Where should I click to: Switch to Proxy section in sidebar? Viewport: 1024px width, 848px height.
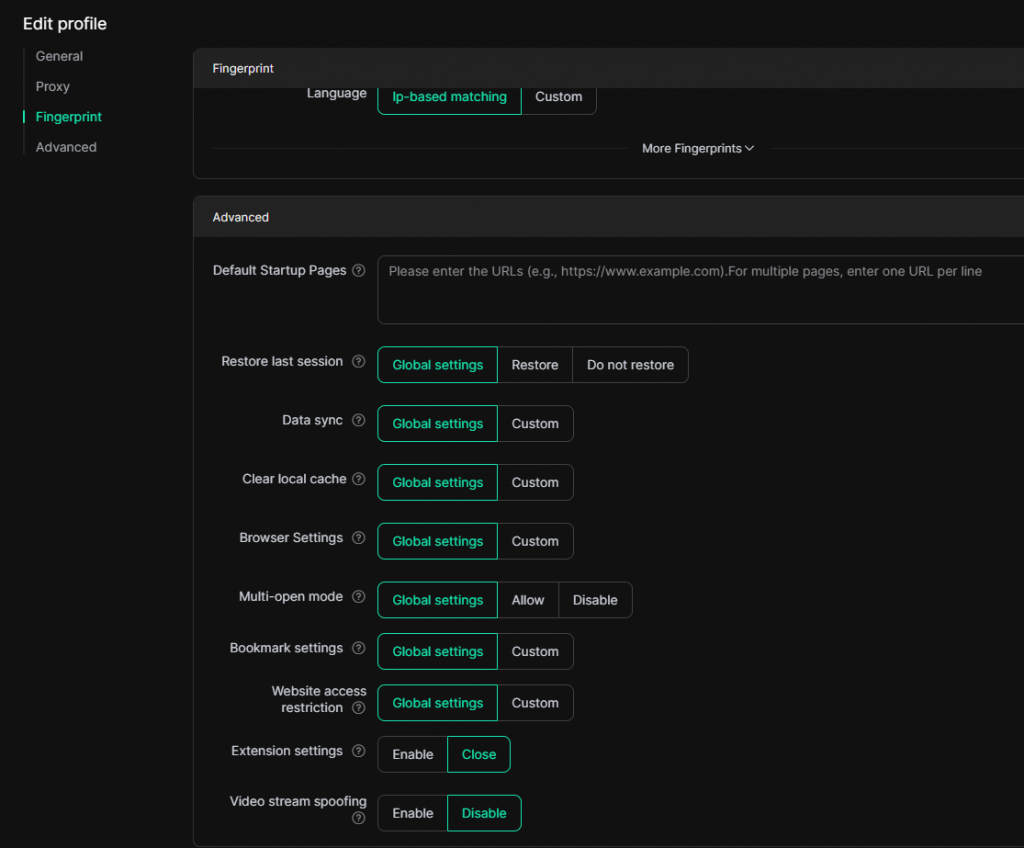(53, 87)
